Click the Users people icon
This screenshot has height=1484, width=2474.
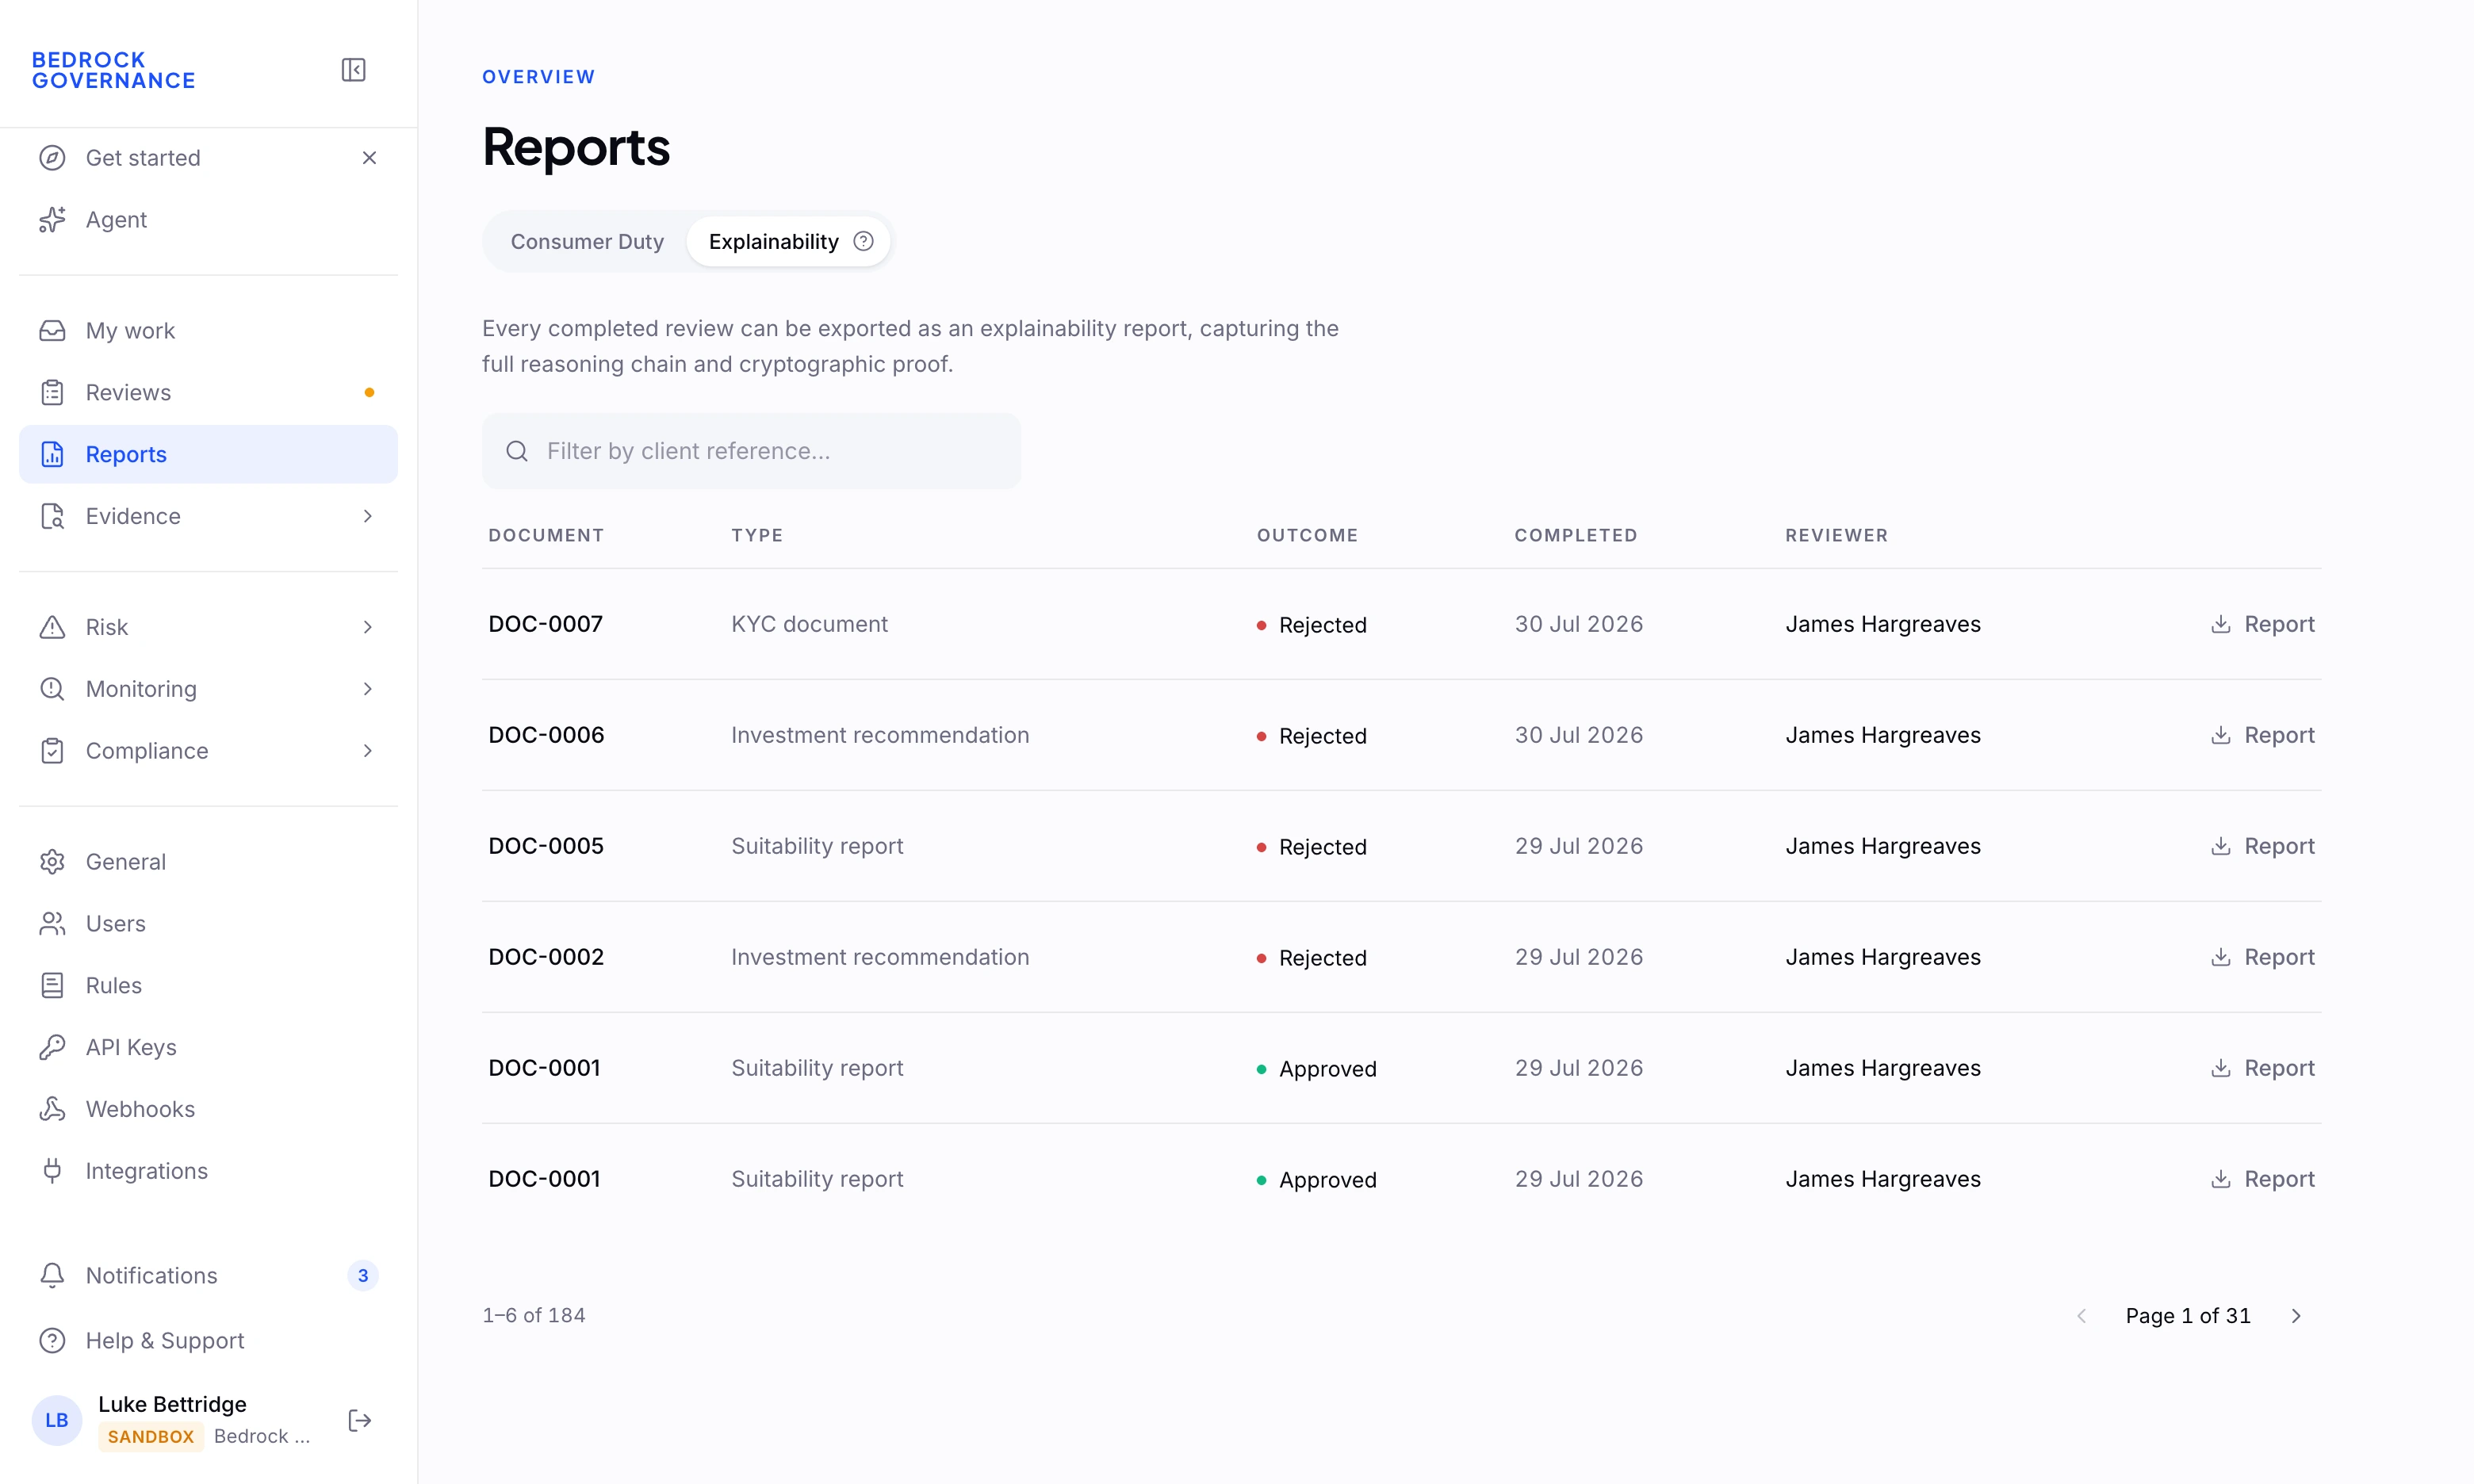click(x=52, y=925)
